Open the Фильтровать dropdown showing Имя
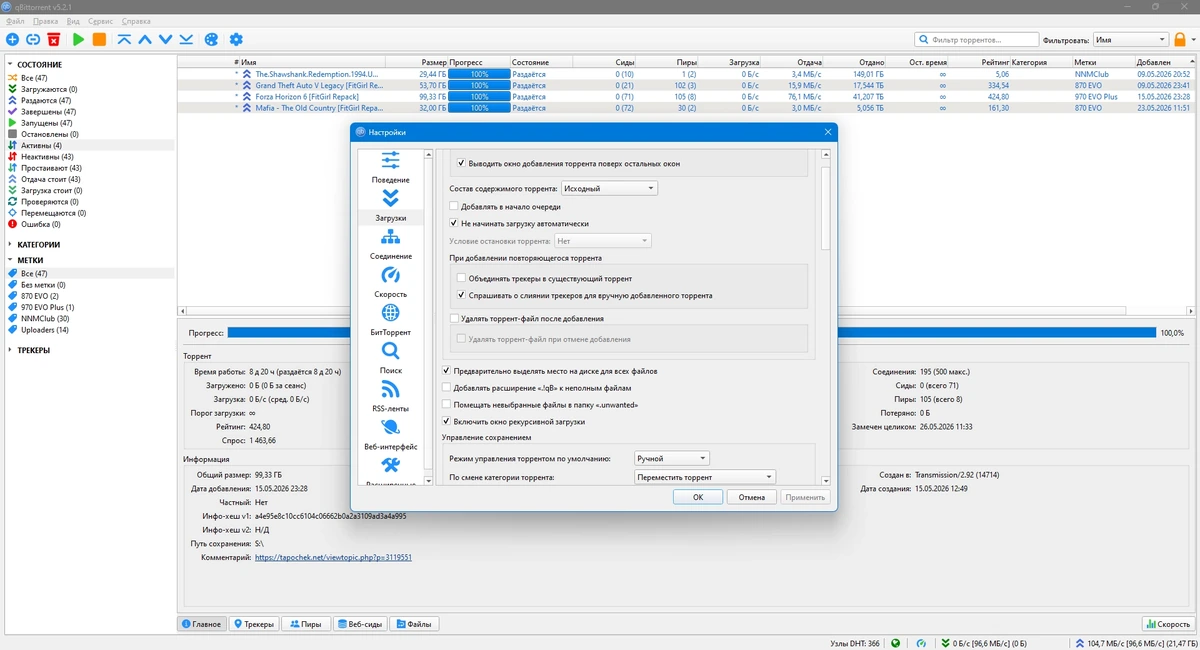The width and height of the screenshot is (1200, 650). click(x=1130, y=40)
